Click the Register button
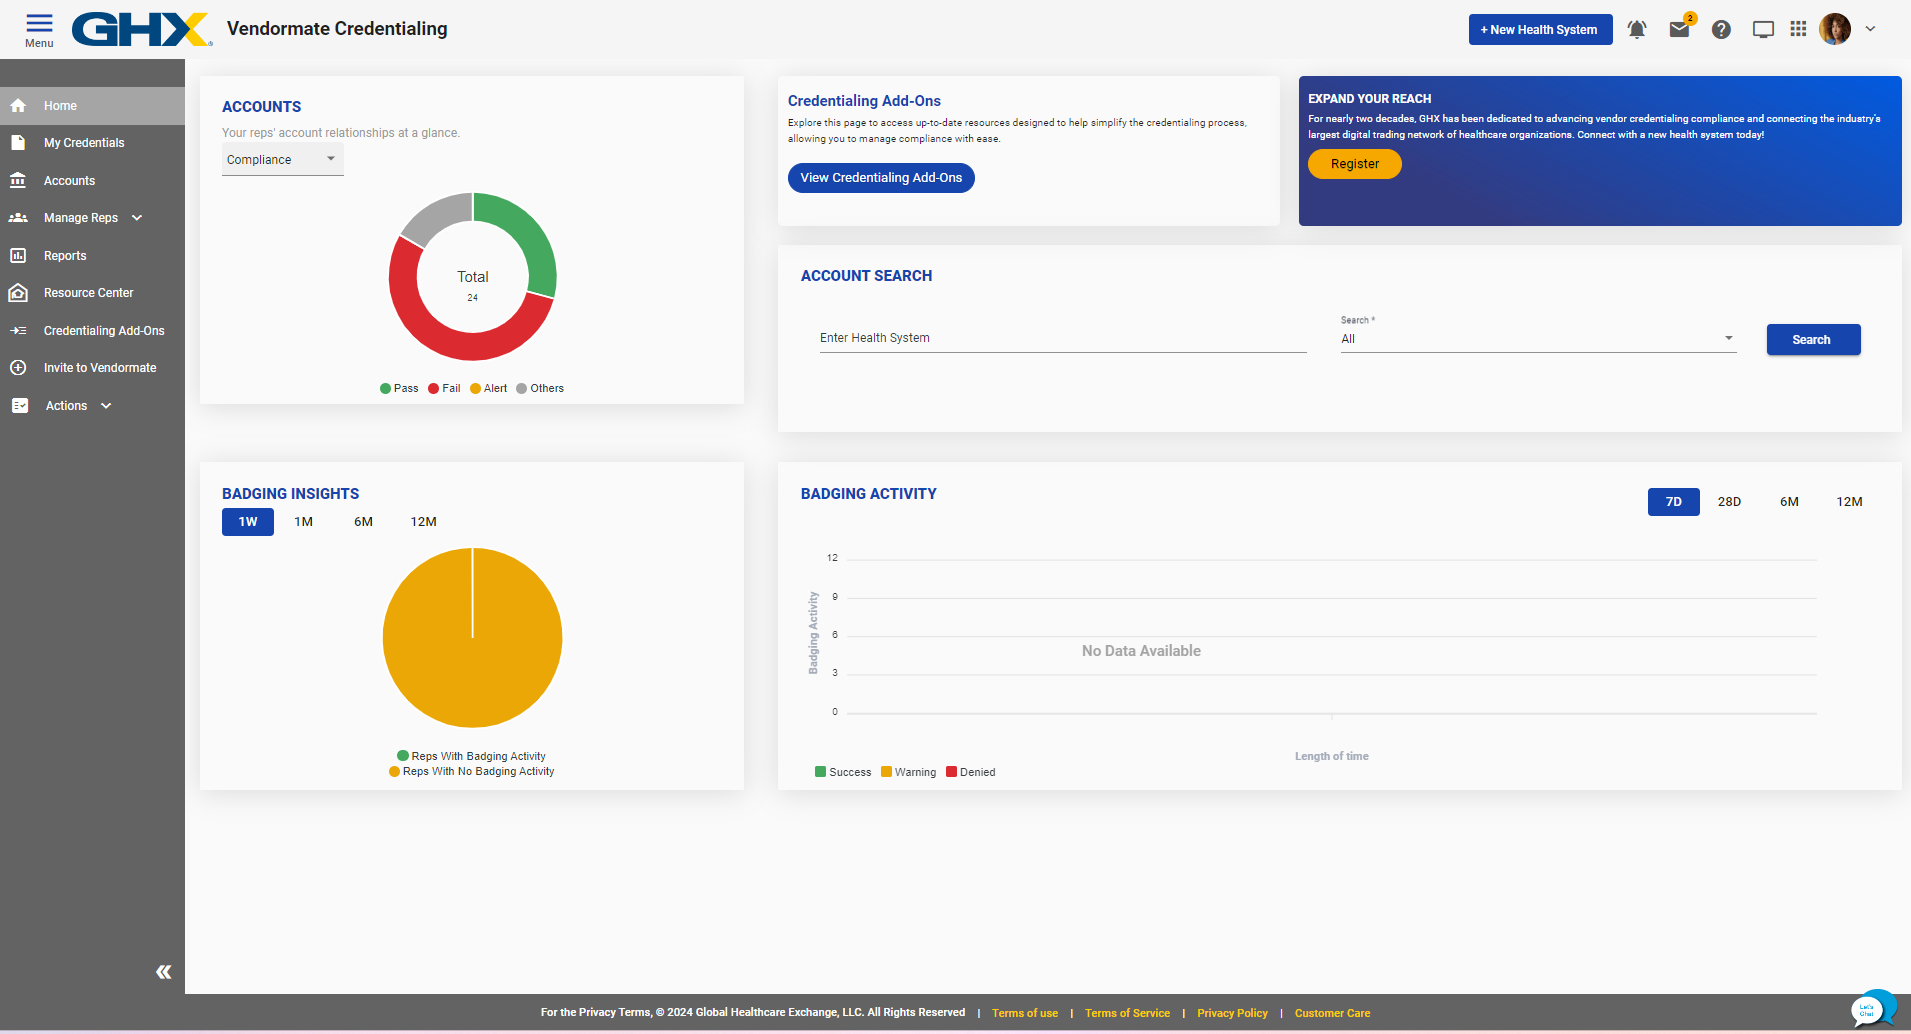Image resolution: width=1911 pixels, height=1034 pixels. pos(1354,164)
